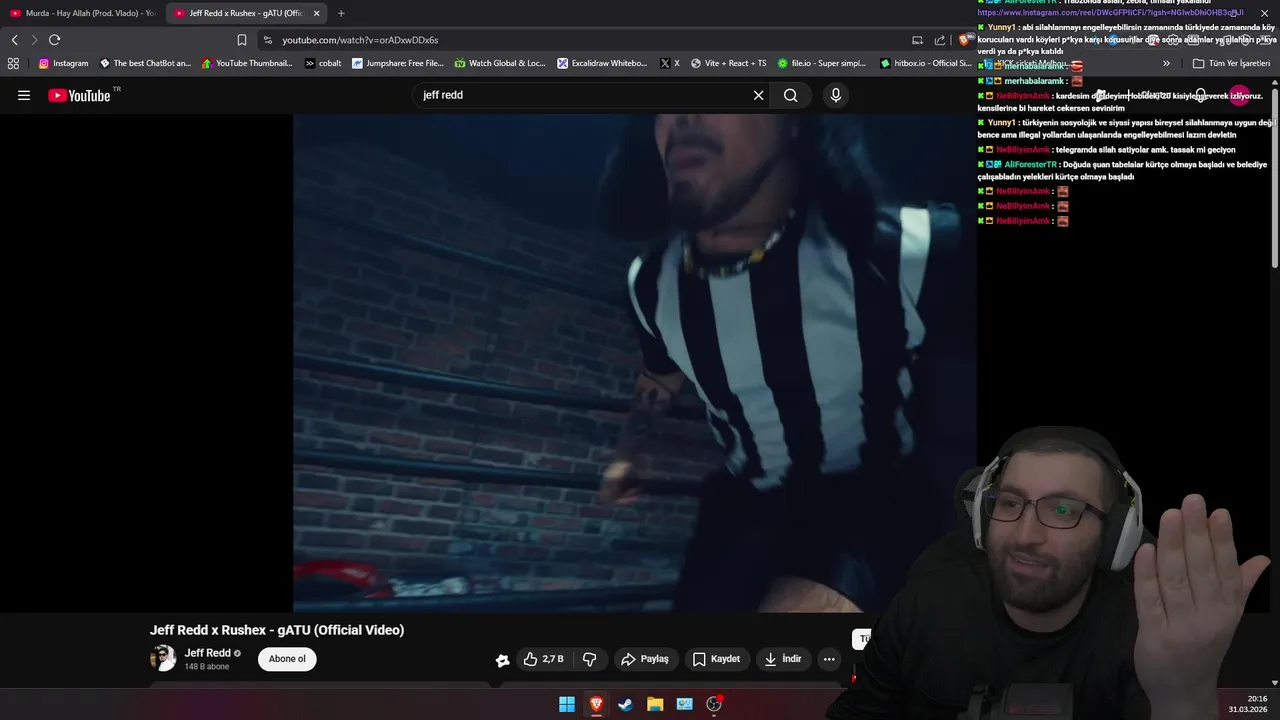Open the cobalt bookmark
The image size is (1280, 720).
323,63
